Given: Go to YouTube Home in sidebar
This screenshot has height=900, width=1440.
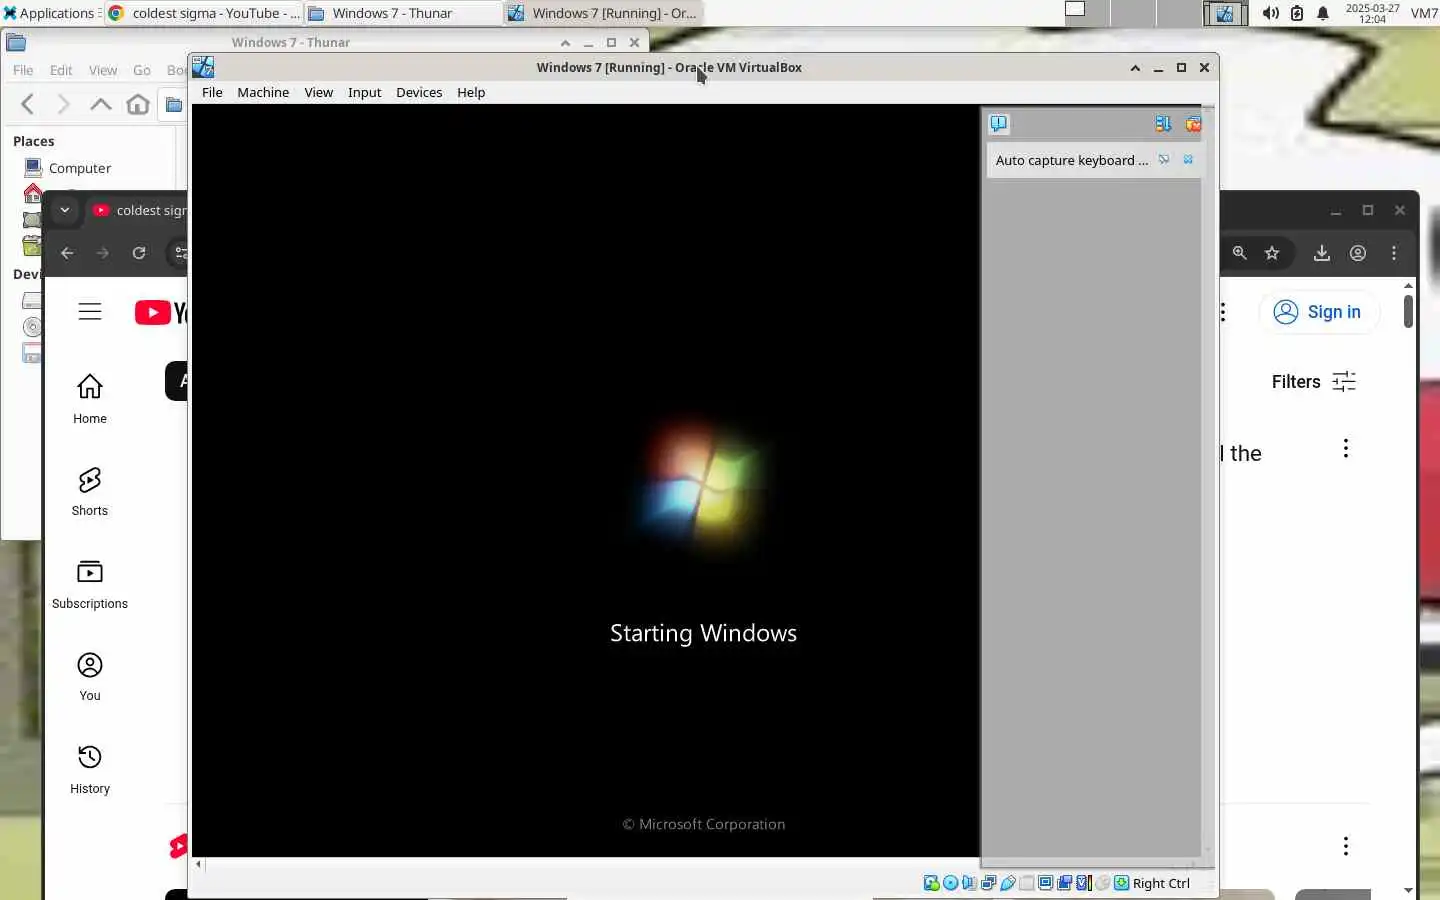Looking at the screenshot, I should [90, 398].
